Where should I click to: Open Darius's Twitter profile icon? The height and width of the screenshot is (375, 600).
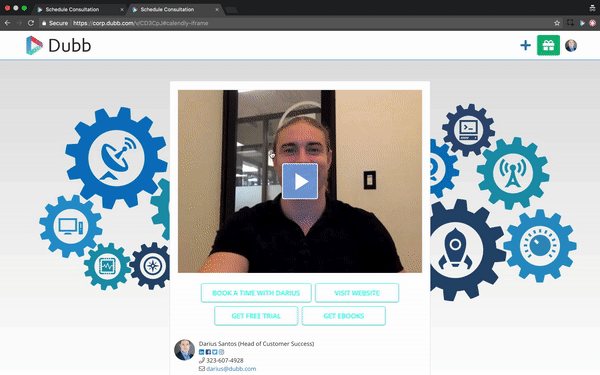tap(215, 352)
